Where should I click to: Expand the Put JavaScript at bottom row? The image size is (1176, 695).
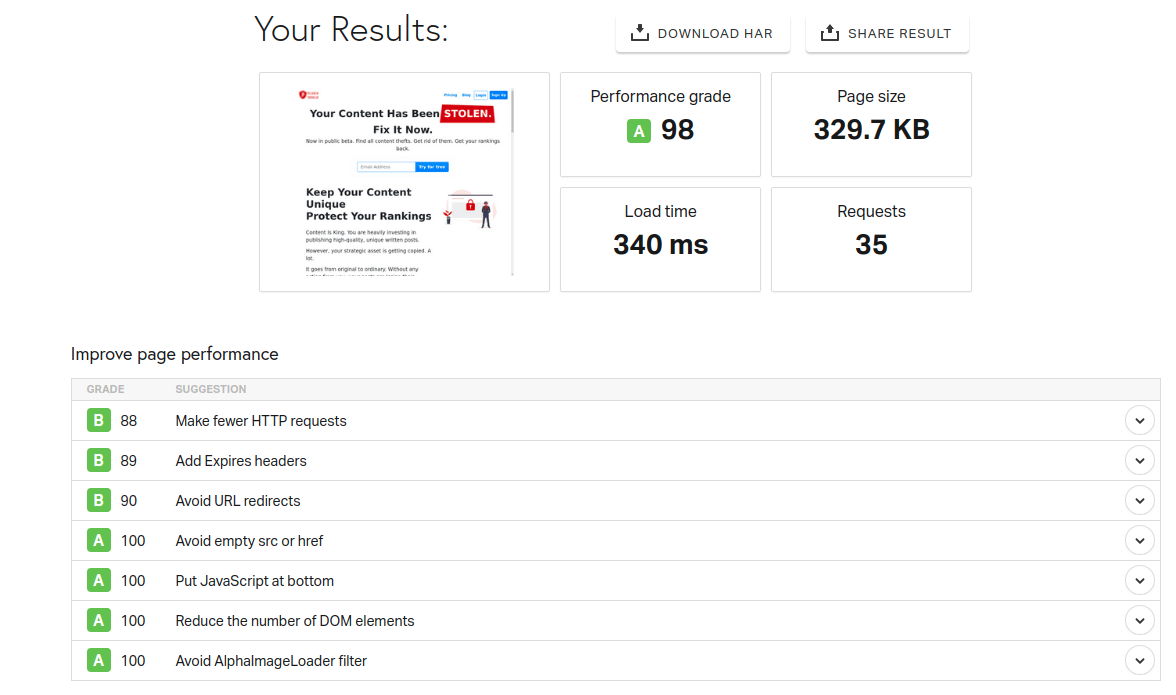pos(1139,580)
